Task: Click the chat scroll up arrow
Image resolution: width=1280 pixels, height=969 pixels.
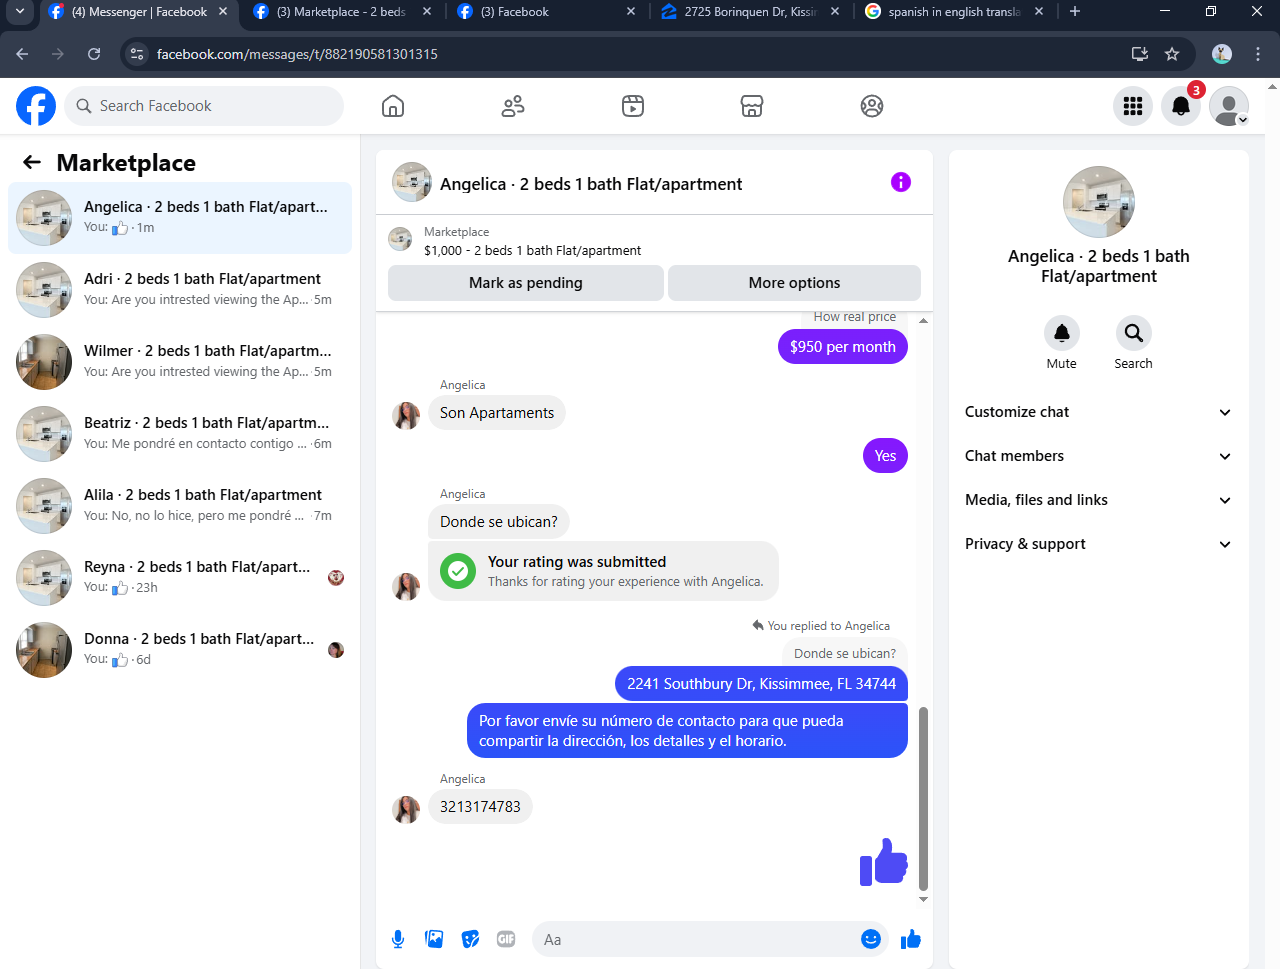Action: 923,320
